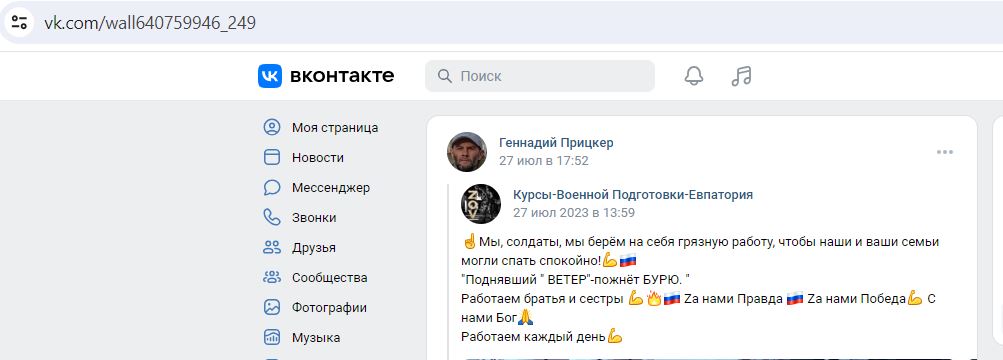1003x360 pixels.
Task: Click the Моя страница profile icon
Action: tap(272, 127)
